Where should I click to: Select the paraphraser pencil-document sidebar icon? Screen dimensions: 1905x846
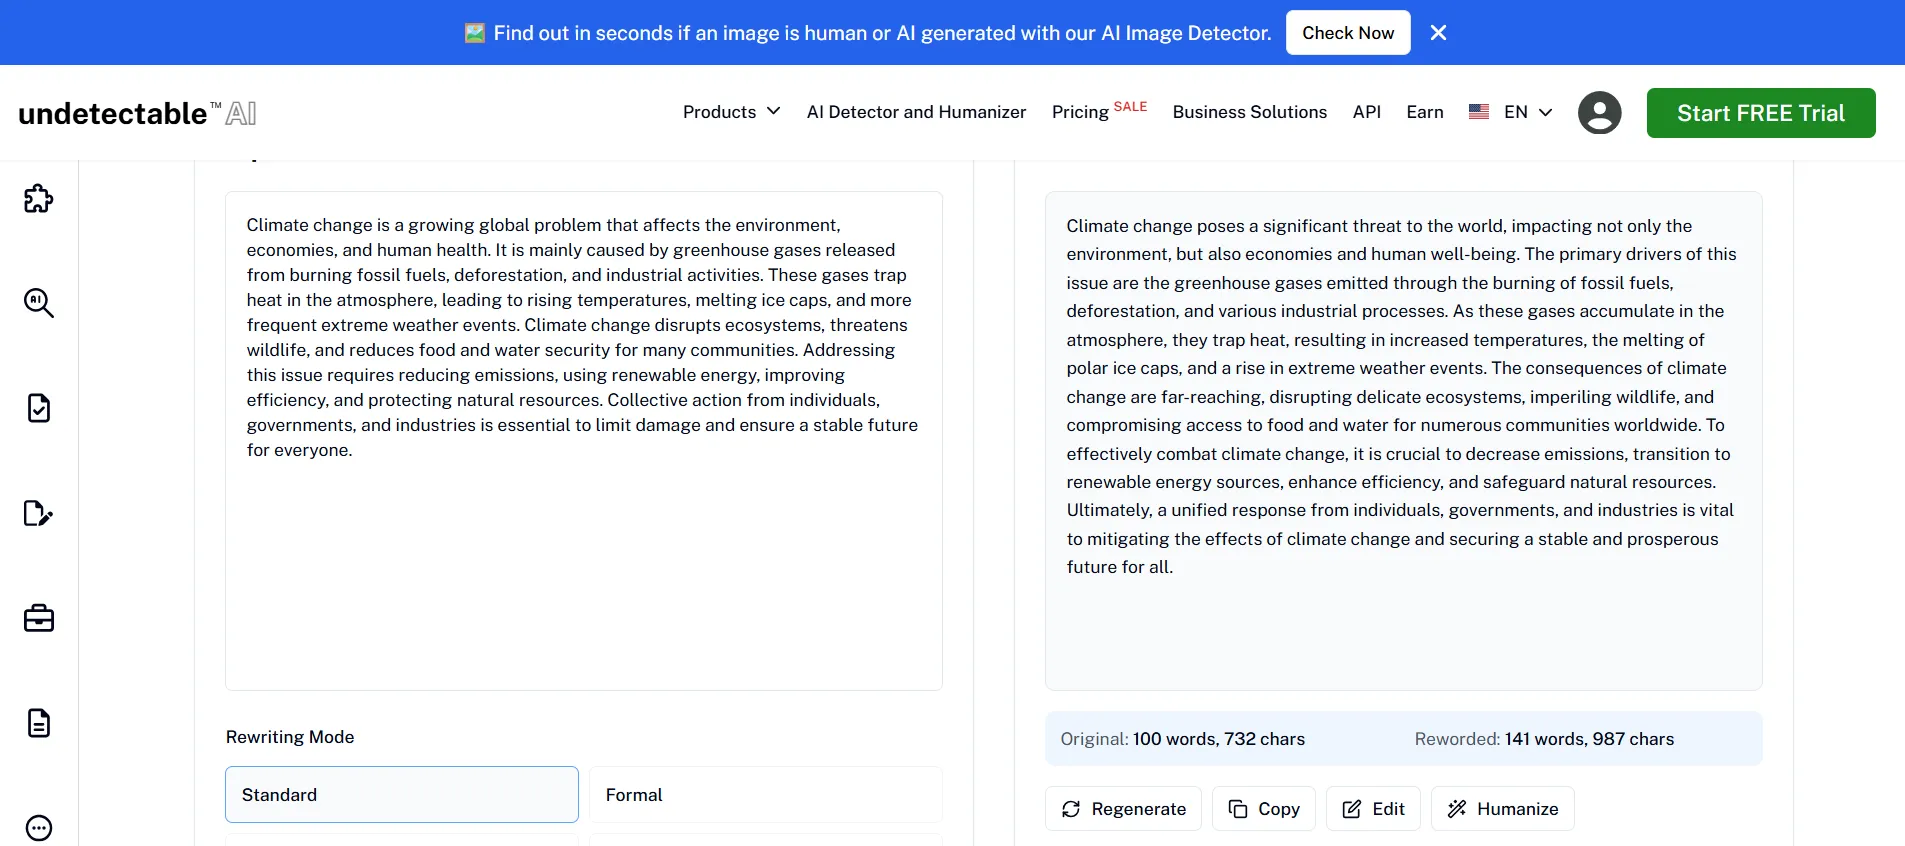38,513
